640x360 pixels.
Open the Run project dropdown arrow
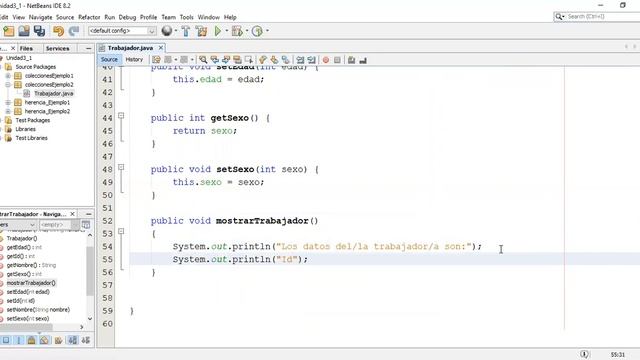227,31
